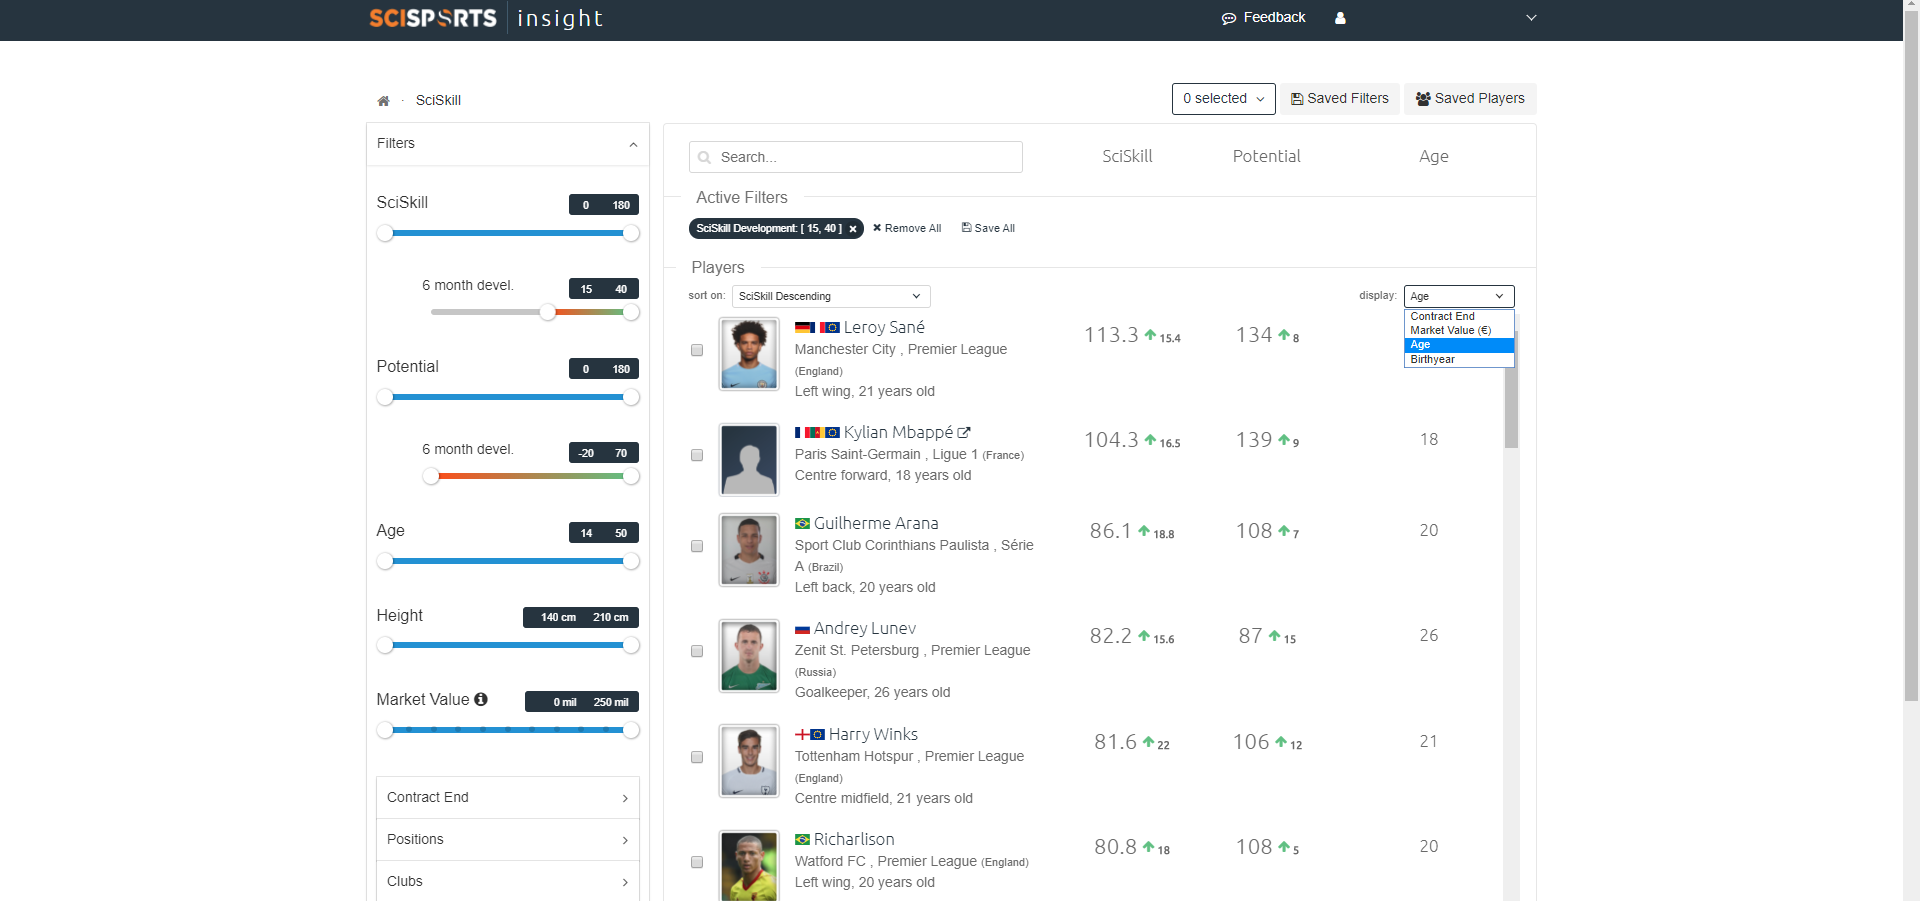Click the Potential 6 month devel left handle
The height and width of the screenshot is (901, 1920).
pos(431,476)
